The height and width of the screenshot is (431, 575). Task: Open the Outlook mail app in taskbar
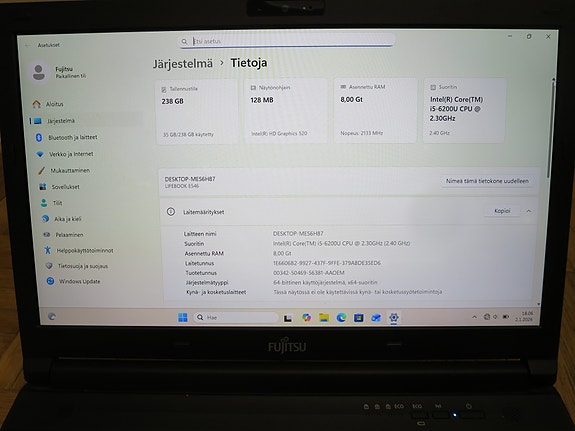[x=376, y=318]
